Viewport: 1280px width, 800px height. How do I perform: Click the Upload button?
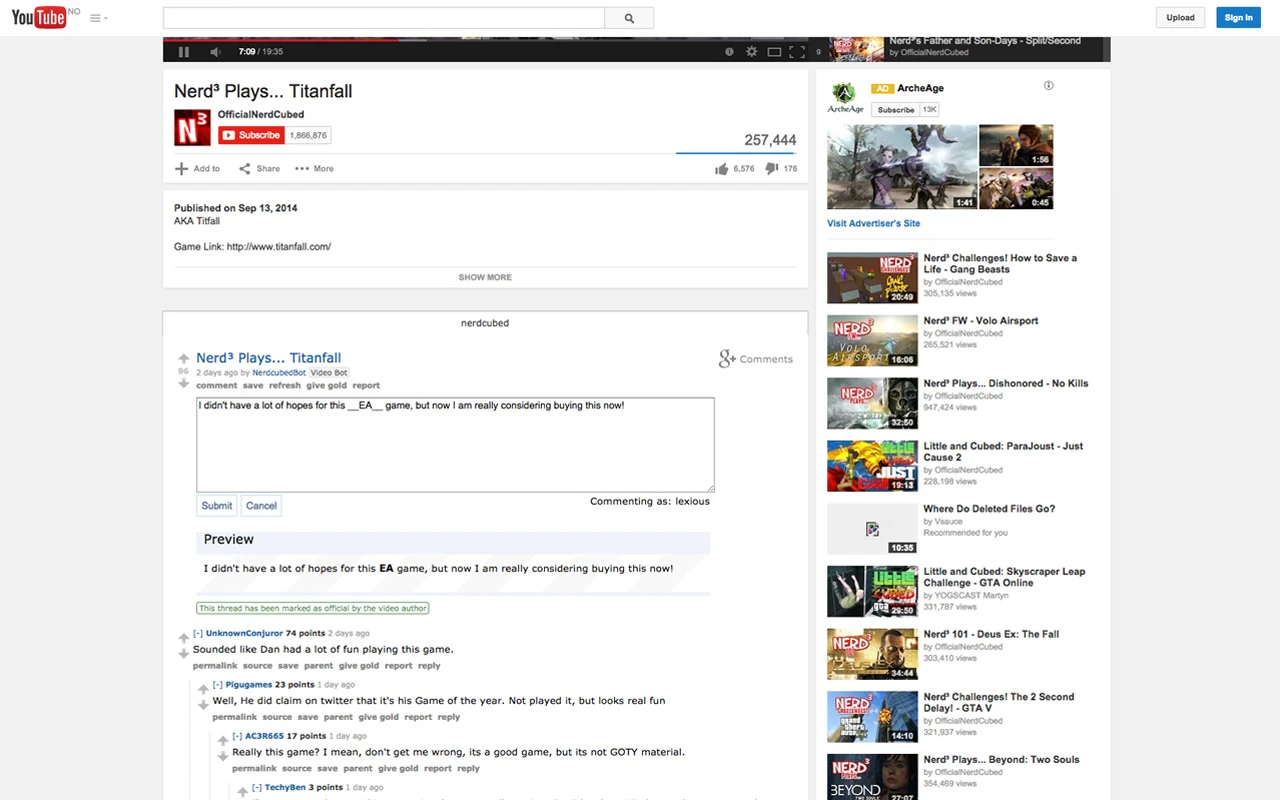(1180, 17)
